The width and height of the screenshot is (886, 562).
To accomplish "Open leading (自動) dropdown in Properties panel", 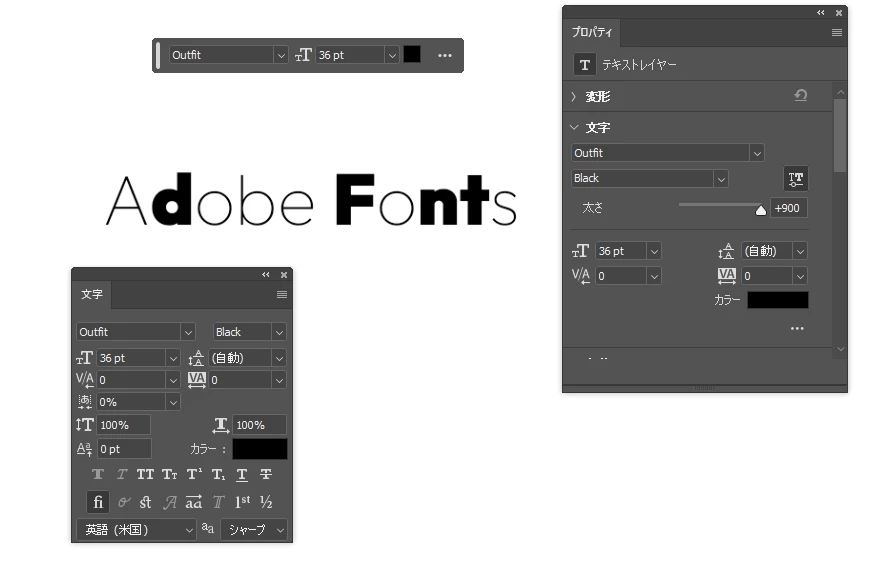I will coord(800,251).
